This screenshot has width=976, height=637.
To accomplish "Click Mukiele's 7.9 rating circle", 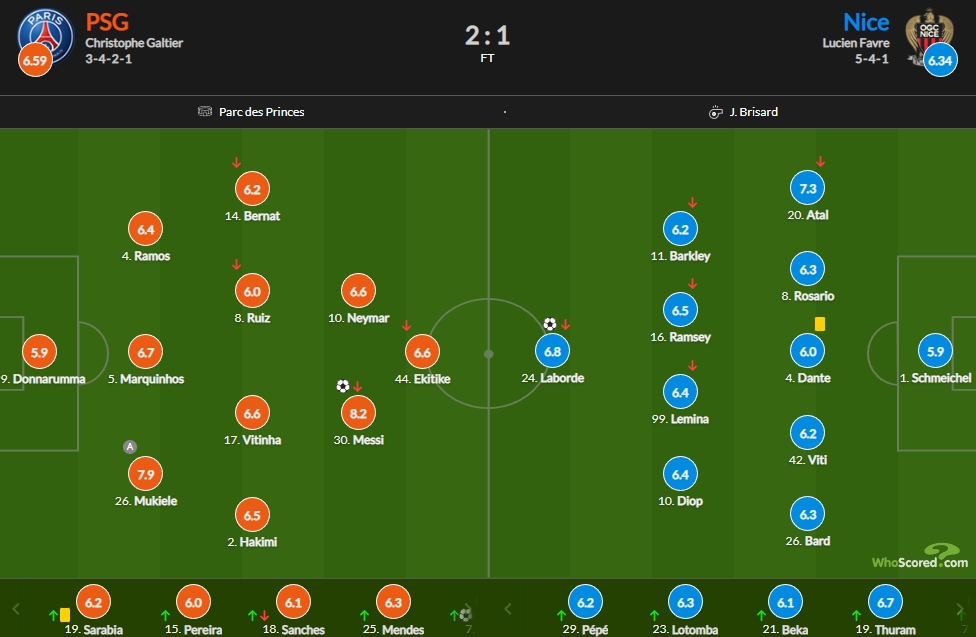I will click(x=146, y=474).
